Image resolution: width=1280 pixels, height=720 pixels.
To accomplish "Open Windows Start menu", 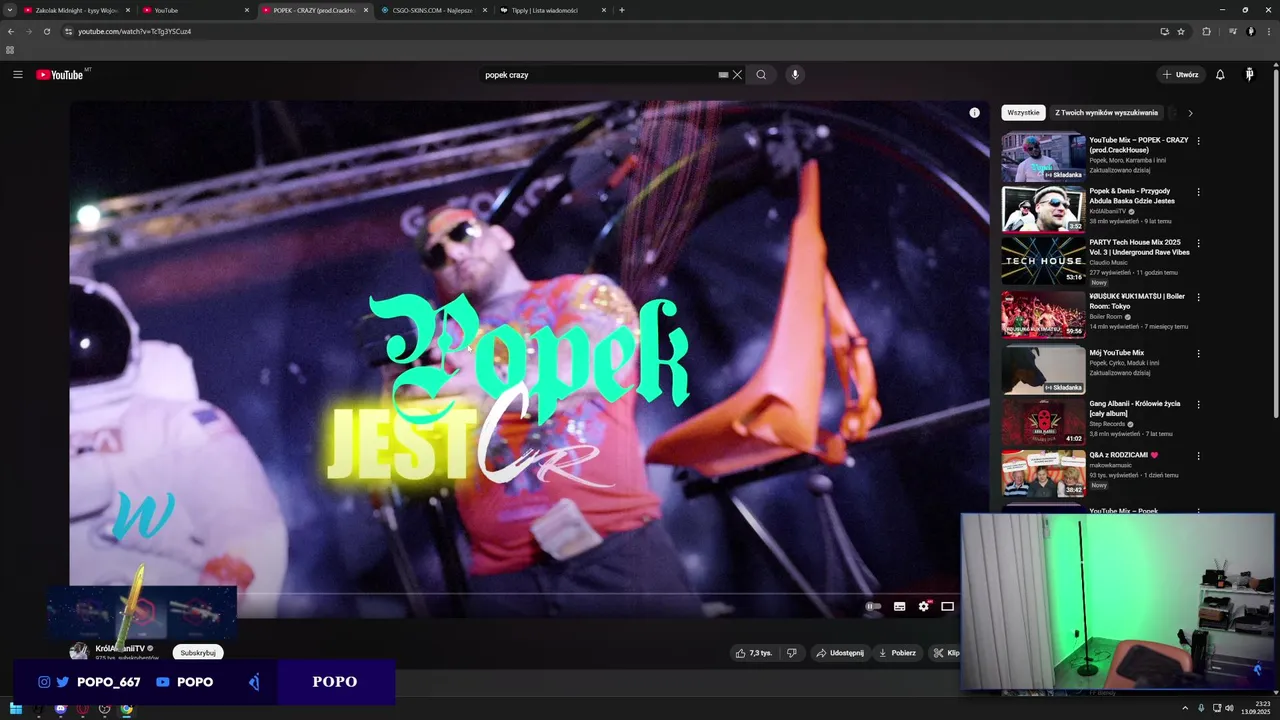I will tap(16, 709).
